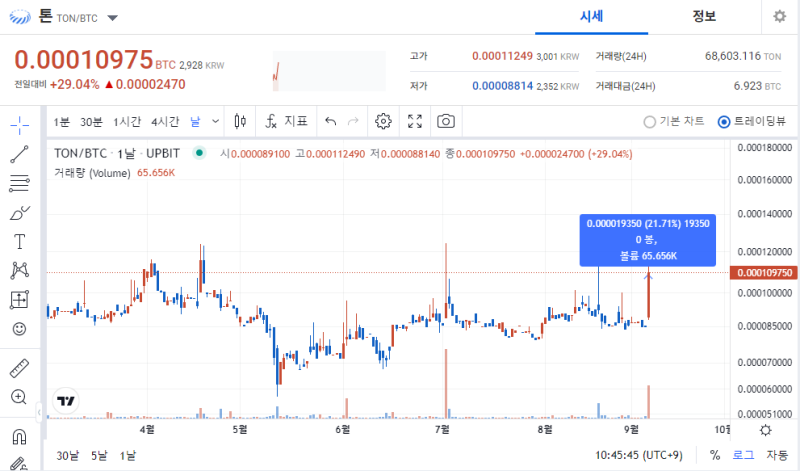Click the 24H trade value 6.923 BTC

757,86
